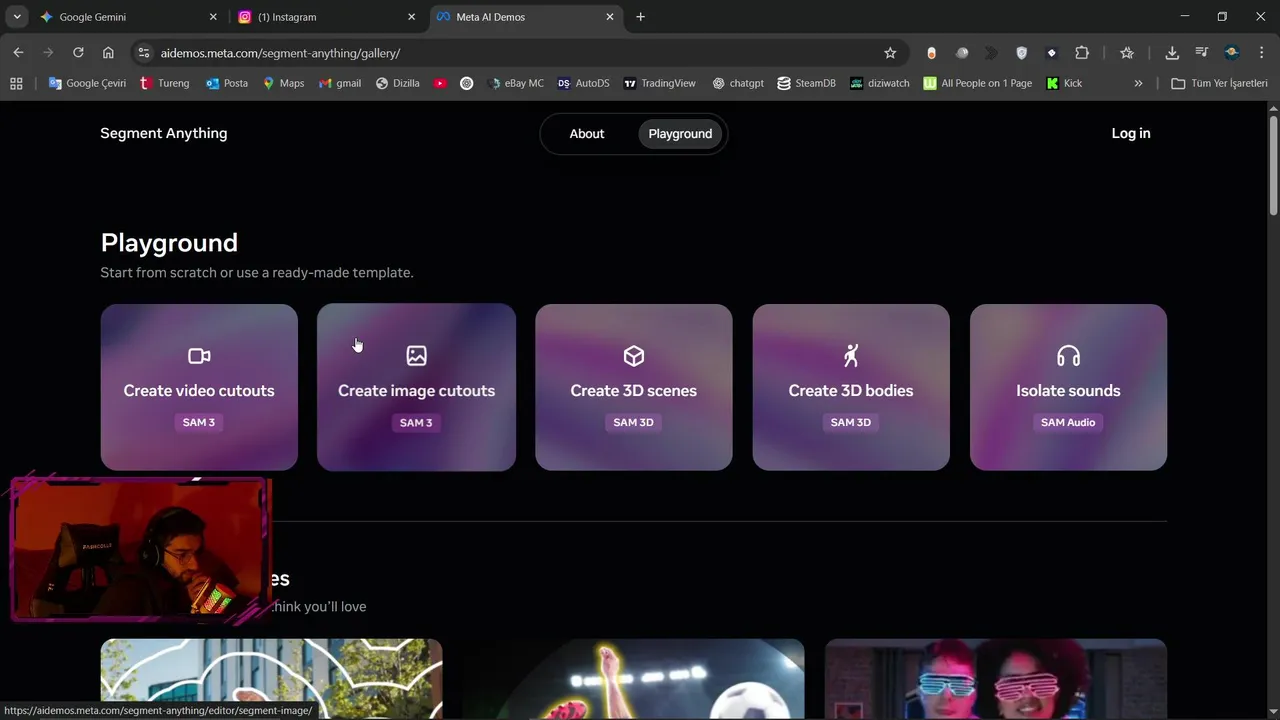Select the Playground nav pill
1280x720 pixels.
click(680, 134)
